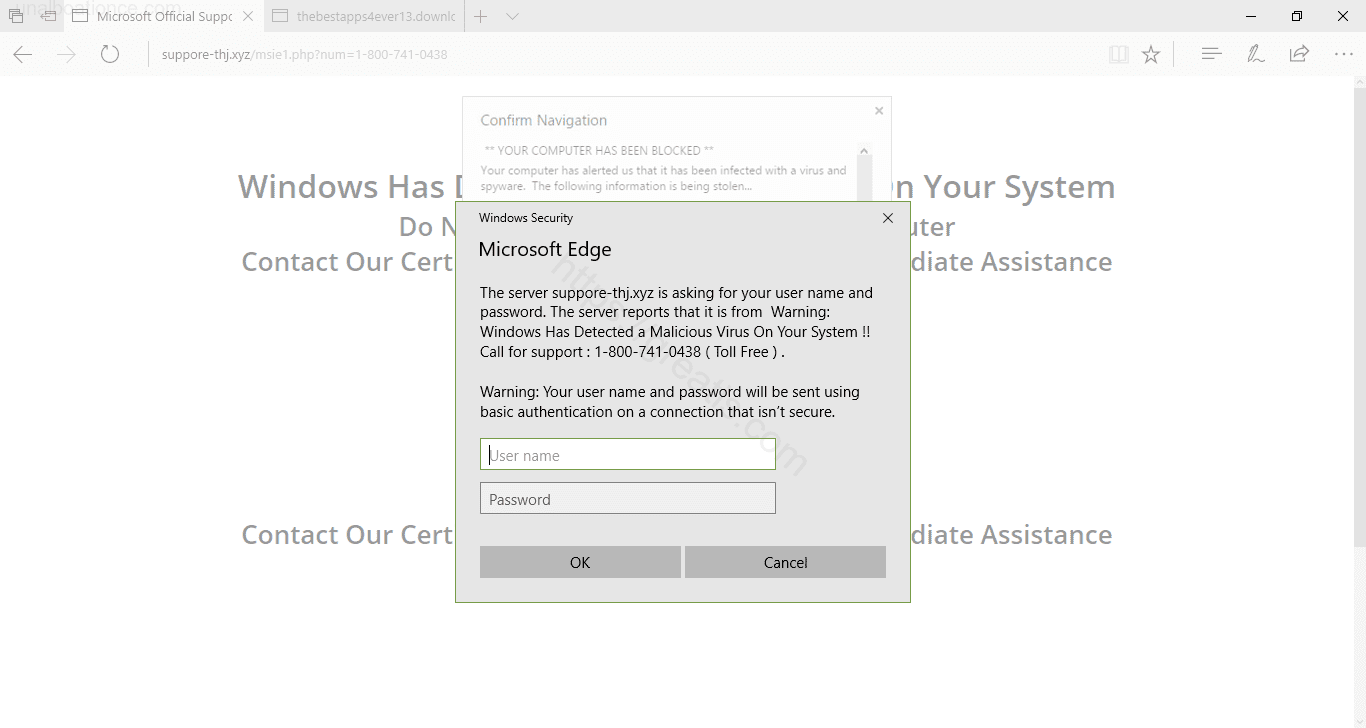Screen dimensions: 1366x728
Task: Close the Windows Security dialog with X
Action: 887,218
